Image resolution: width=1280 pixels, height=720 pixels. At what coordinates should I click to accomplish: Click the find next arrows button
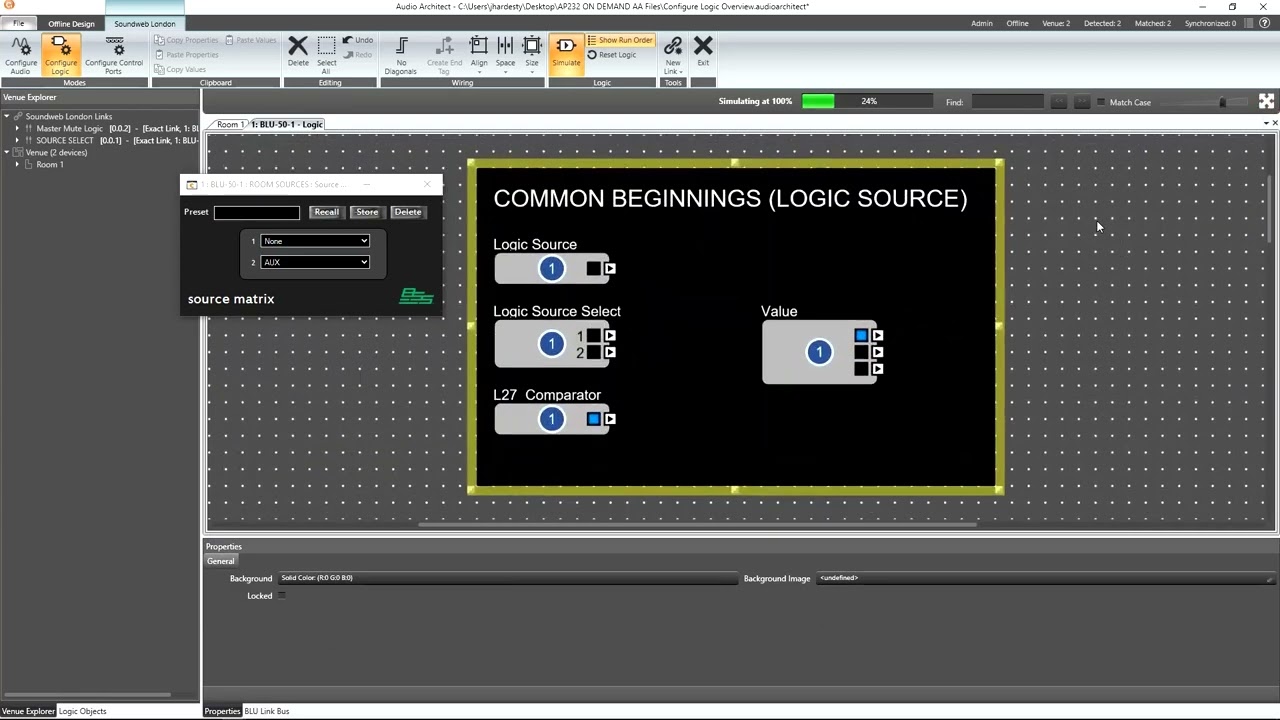point(1081,102)
